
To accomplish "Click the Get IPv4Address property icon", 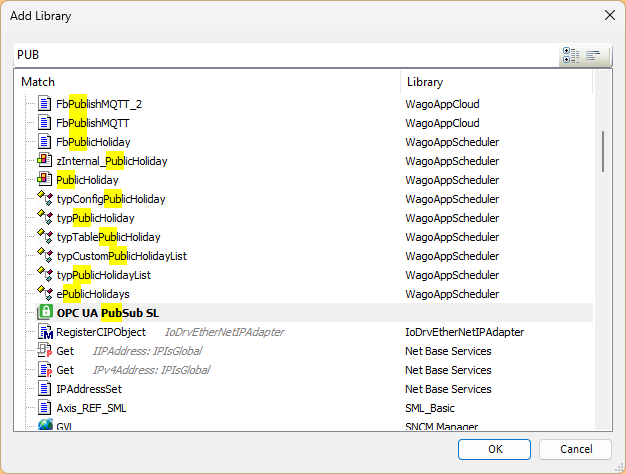I will pos(45,369).
